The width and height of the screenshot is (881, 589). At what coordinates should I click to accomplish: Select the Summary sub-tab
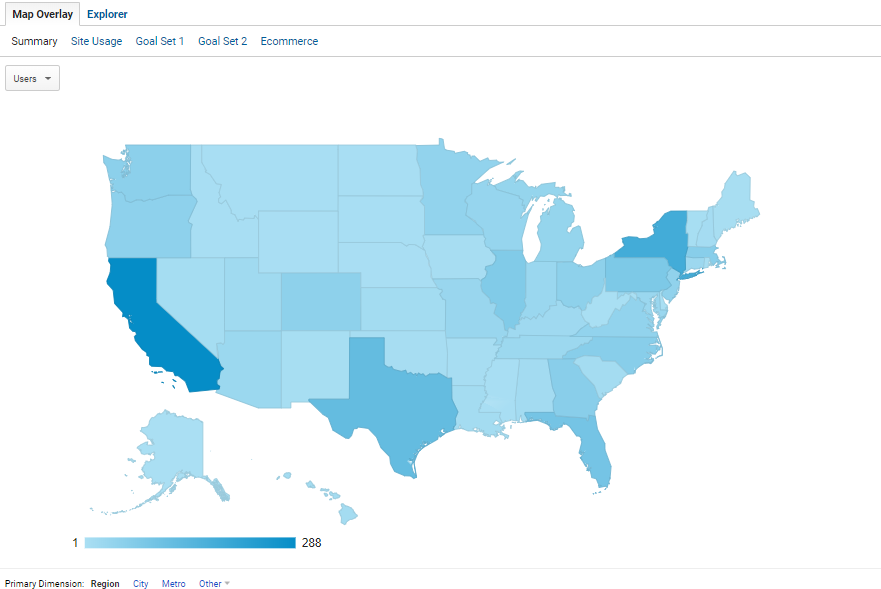[x=34, y=41]
